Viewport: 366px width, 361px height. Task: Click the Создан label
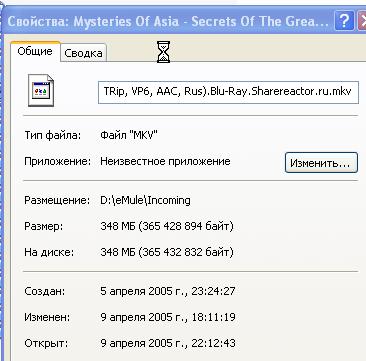coord(45,291)
